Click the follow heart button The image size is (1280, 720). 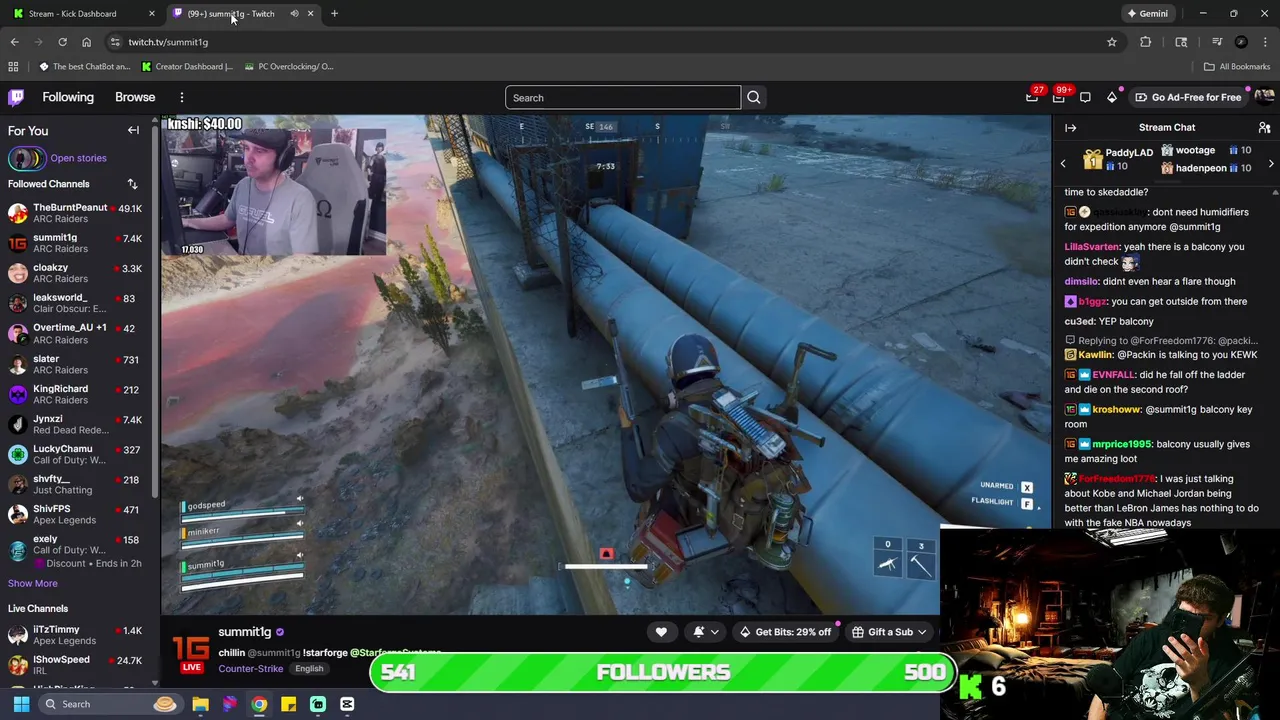[661, 632]
